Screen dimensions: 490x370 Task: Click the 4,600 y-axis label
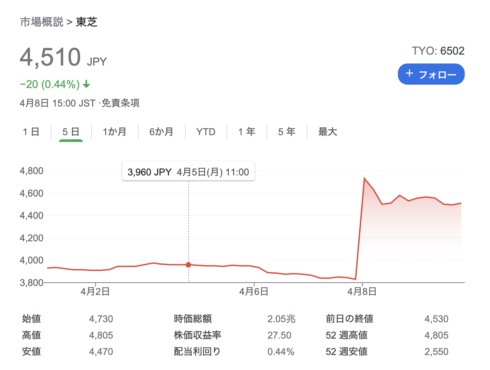point(31,193)
